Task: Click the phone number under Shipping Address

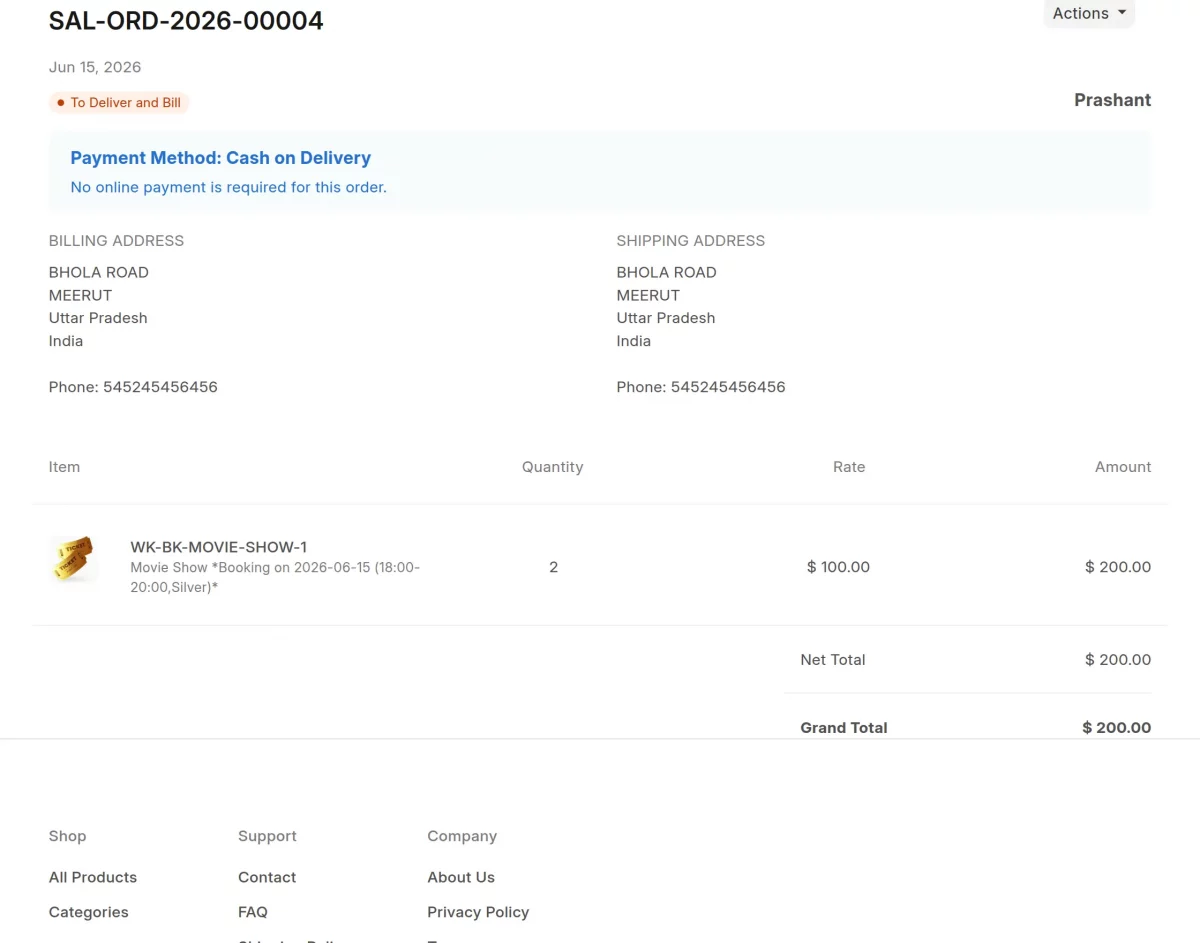Action: pos(701,387)
